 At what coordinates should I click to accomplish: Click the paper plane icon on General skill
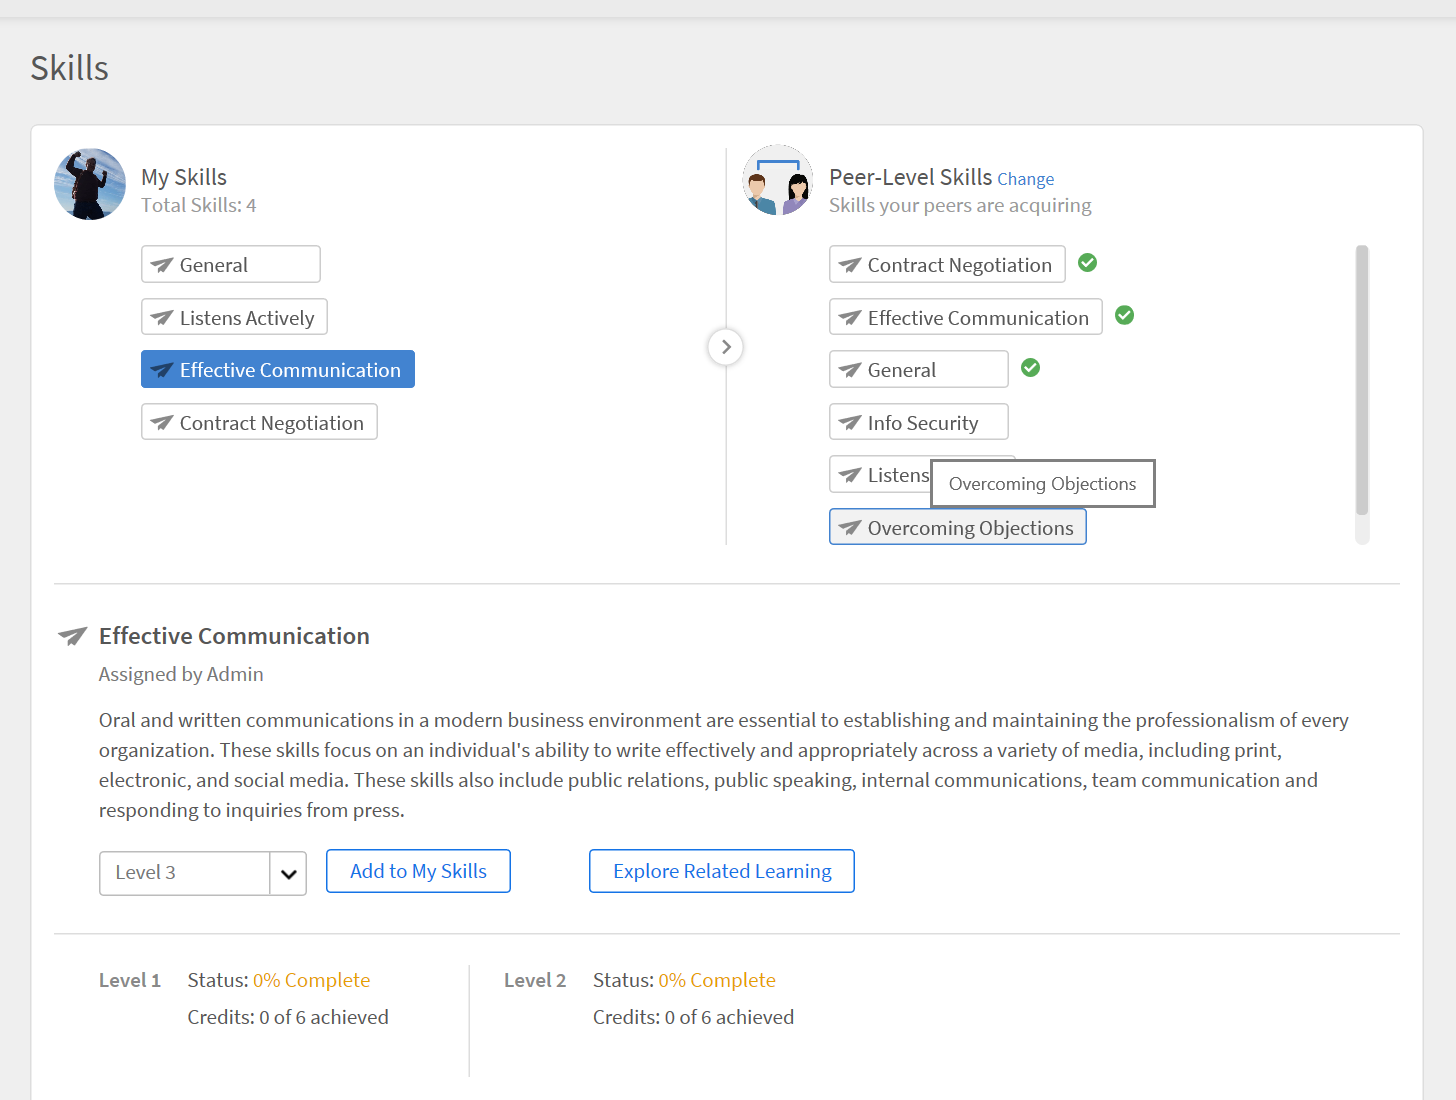click(162, 265)
